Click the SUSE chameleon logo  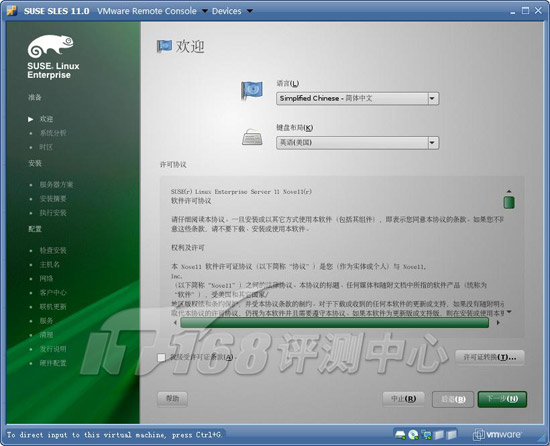coord(51,46)
